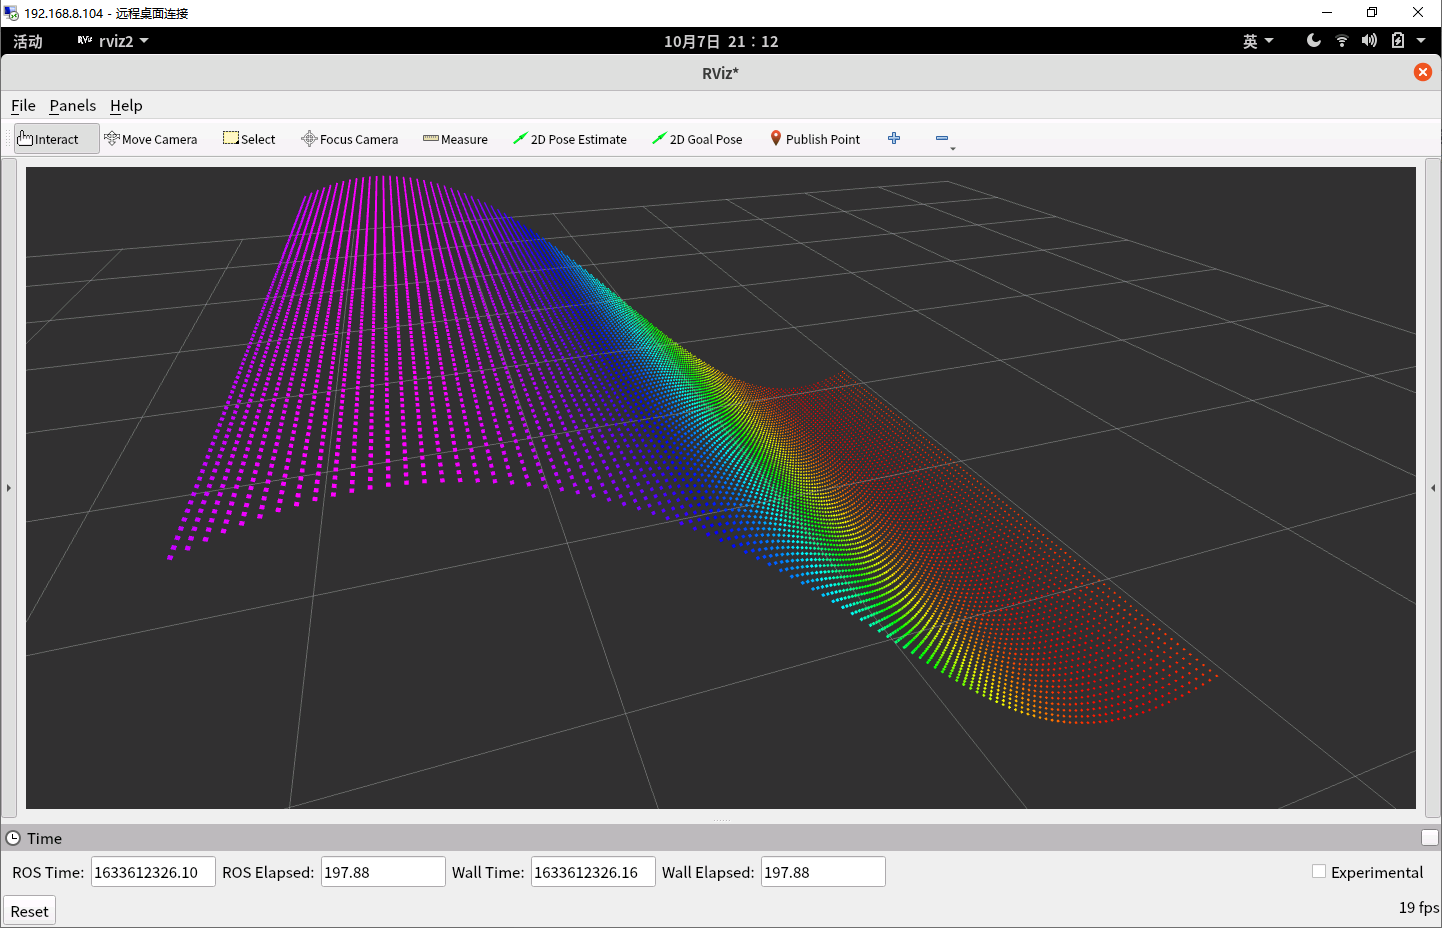Viewport: 1442px width, 928px height.
Task: Open the system menu dropdown arrow
Action: point(1421,41)
